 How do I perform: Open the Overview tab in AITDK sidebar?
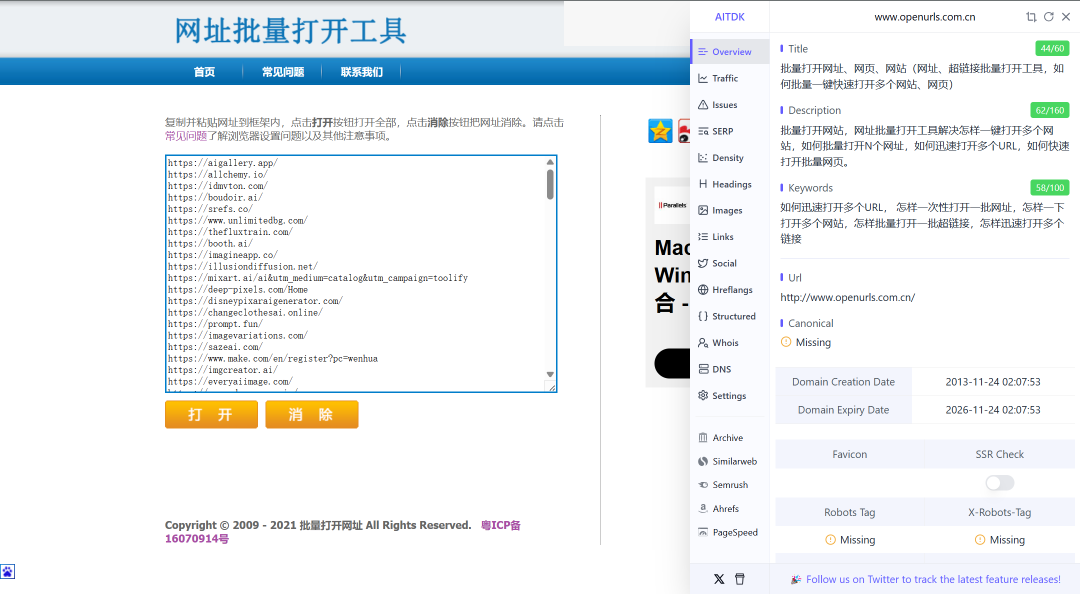(730, 52)
